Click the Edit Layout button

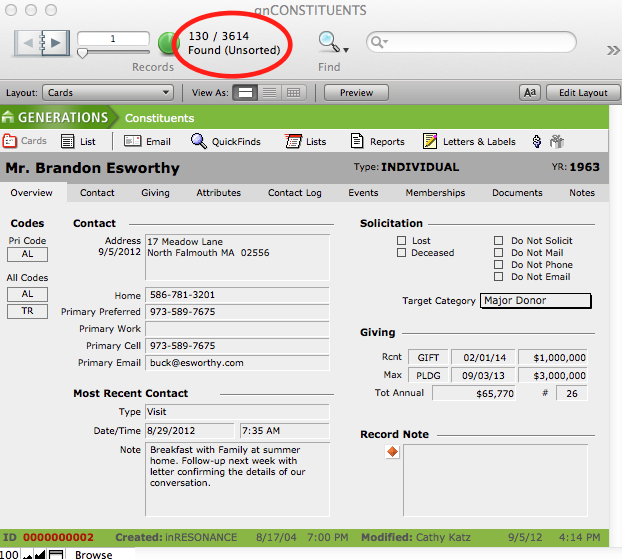click(x=582, y=93)
